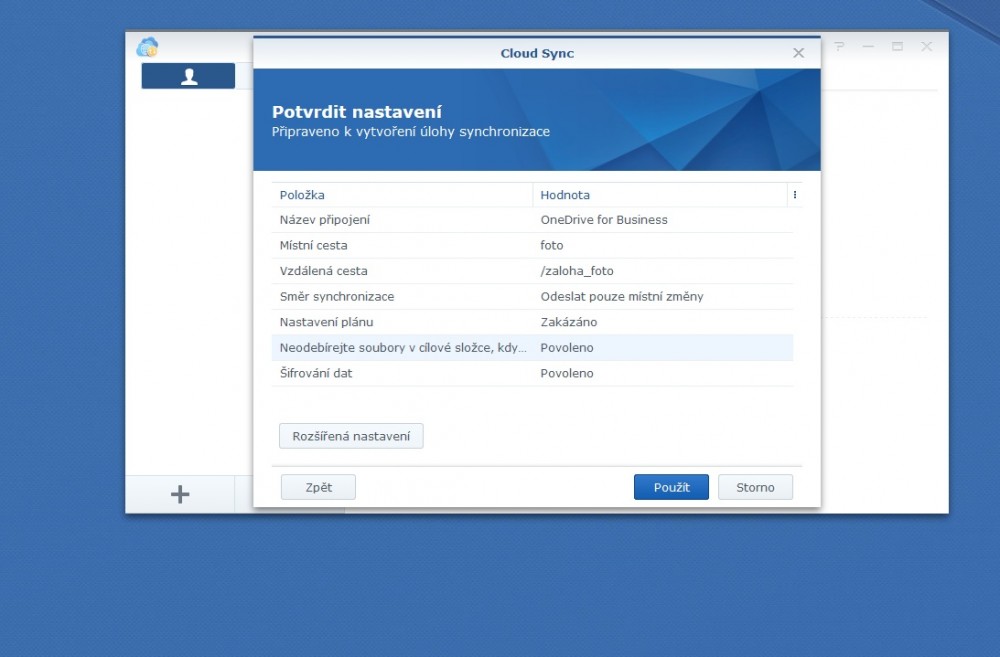The image size is (1000, 657).
Task: Minimize the Cloud Sync background window
Action: pyautogui.click(x=868, y=47)
